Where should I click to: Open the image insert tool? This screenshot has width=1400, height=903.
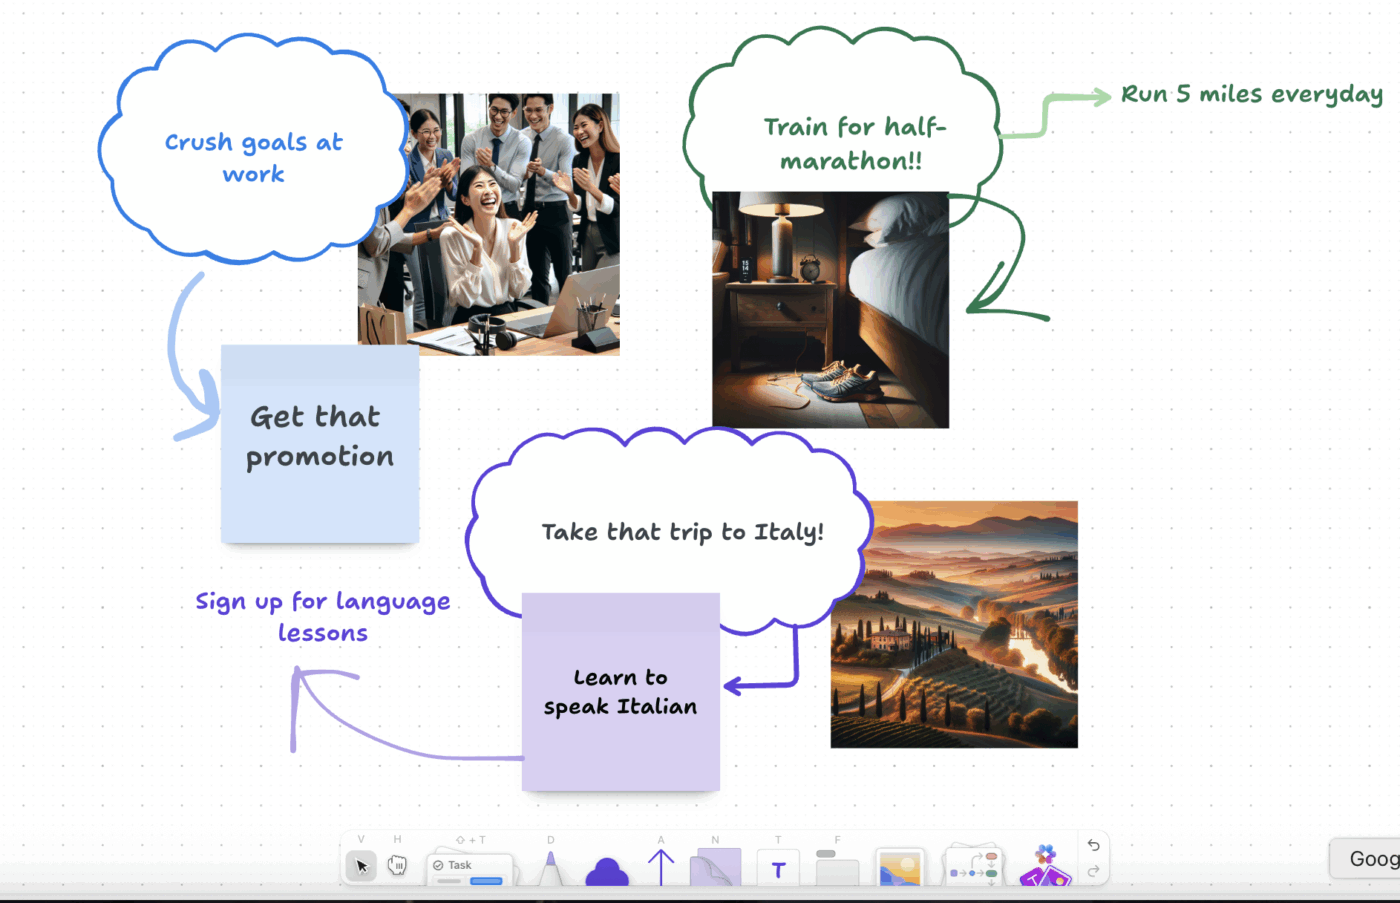point(899,868)
